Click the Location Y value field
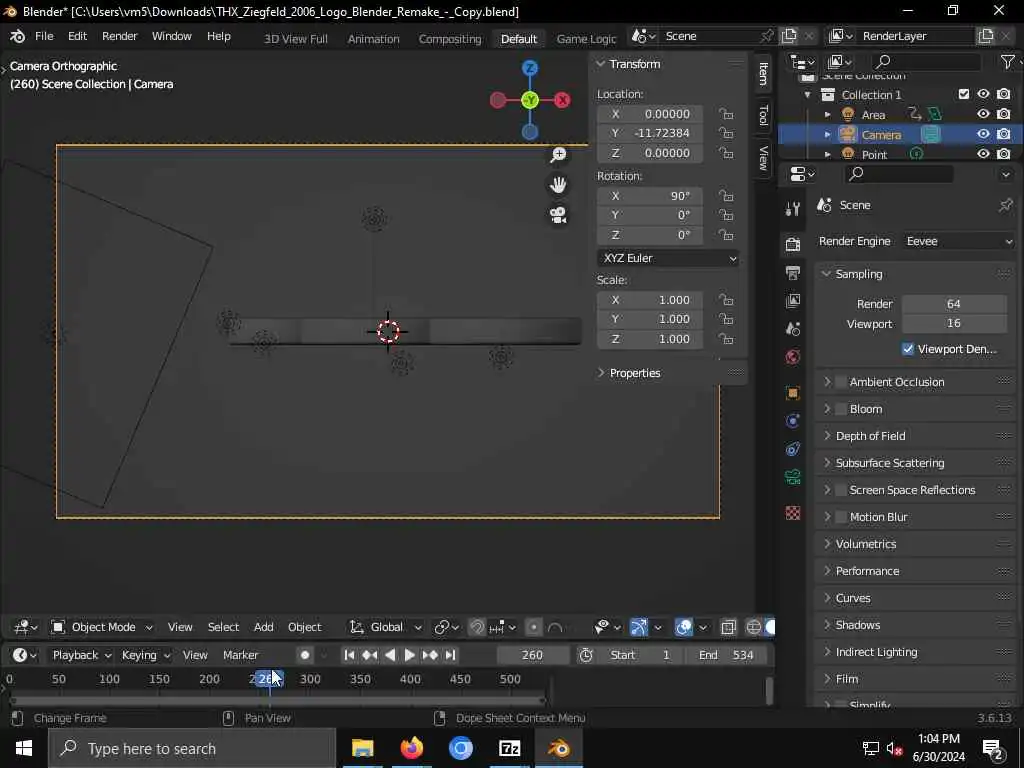The width and height of the screenshot is (1024, 768). coord(650,133)
